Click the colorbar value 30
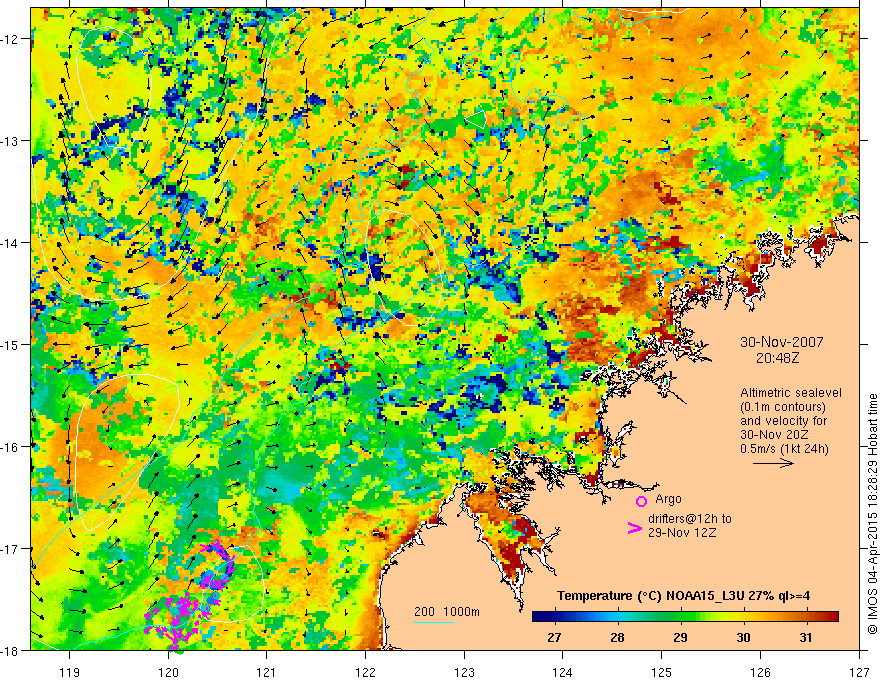Screen dimensions: 880x680 pos(743,637)
